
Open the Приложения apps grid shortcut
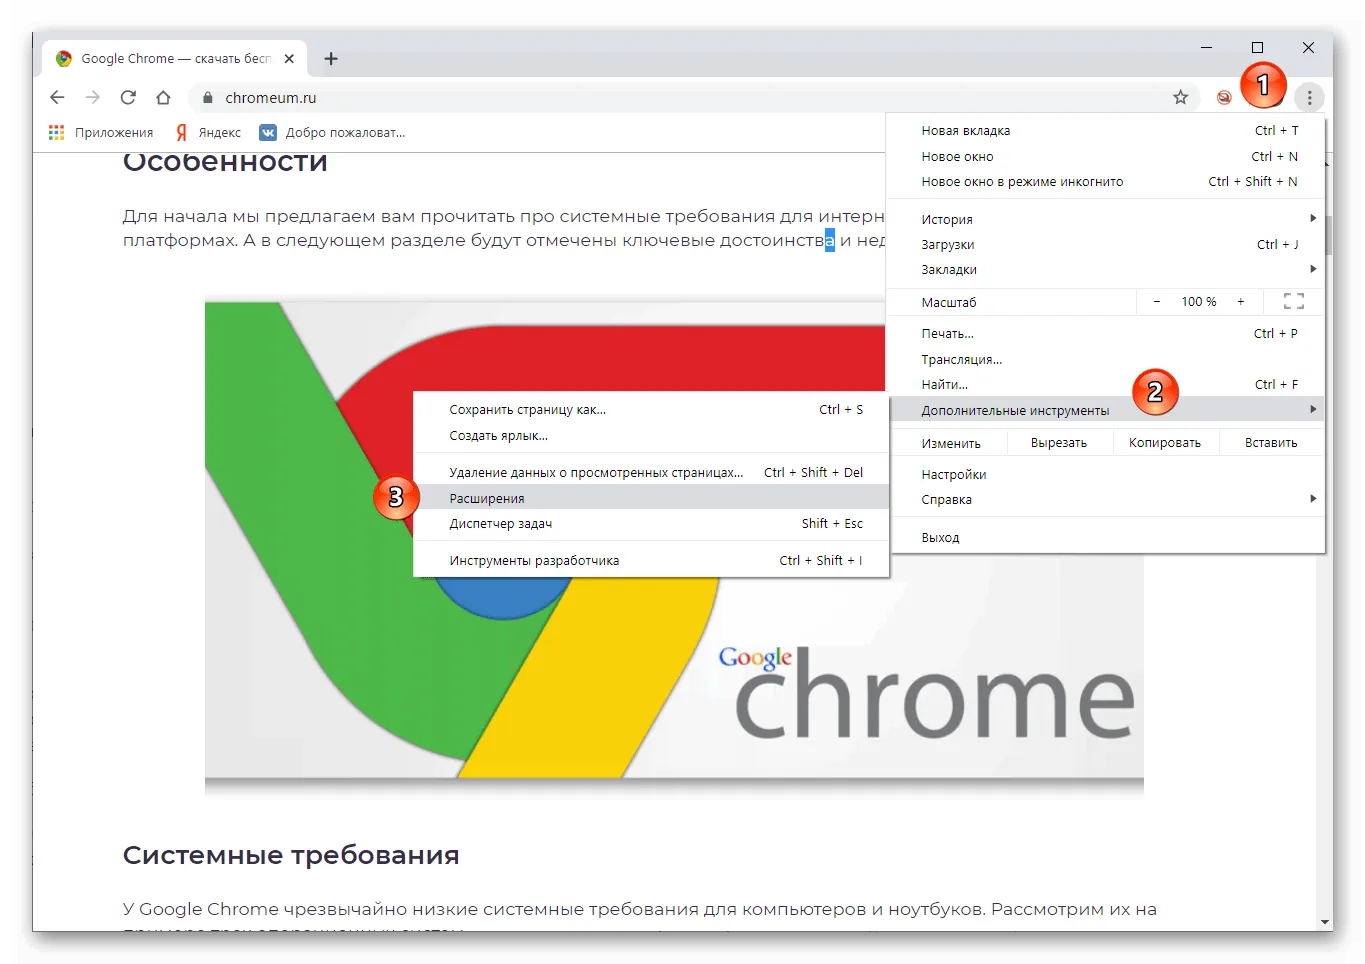[x=101, y=132]
